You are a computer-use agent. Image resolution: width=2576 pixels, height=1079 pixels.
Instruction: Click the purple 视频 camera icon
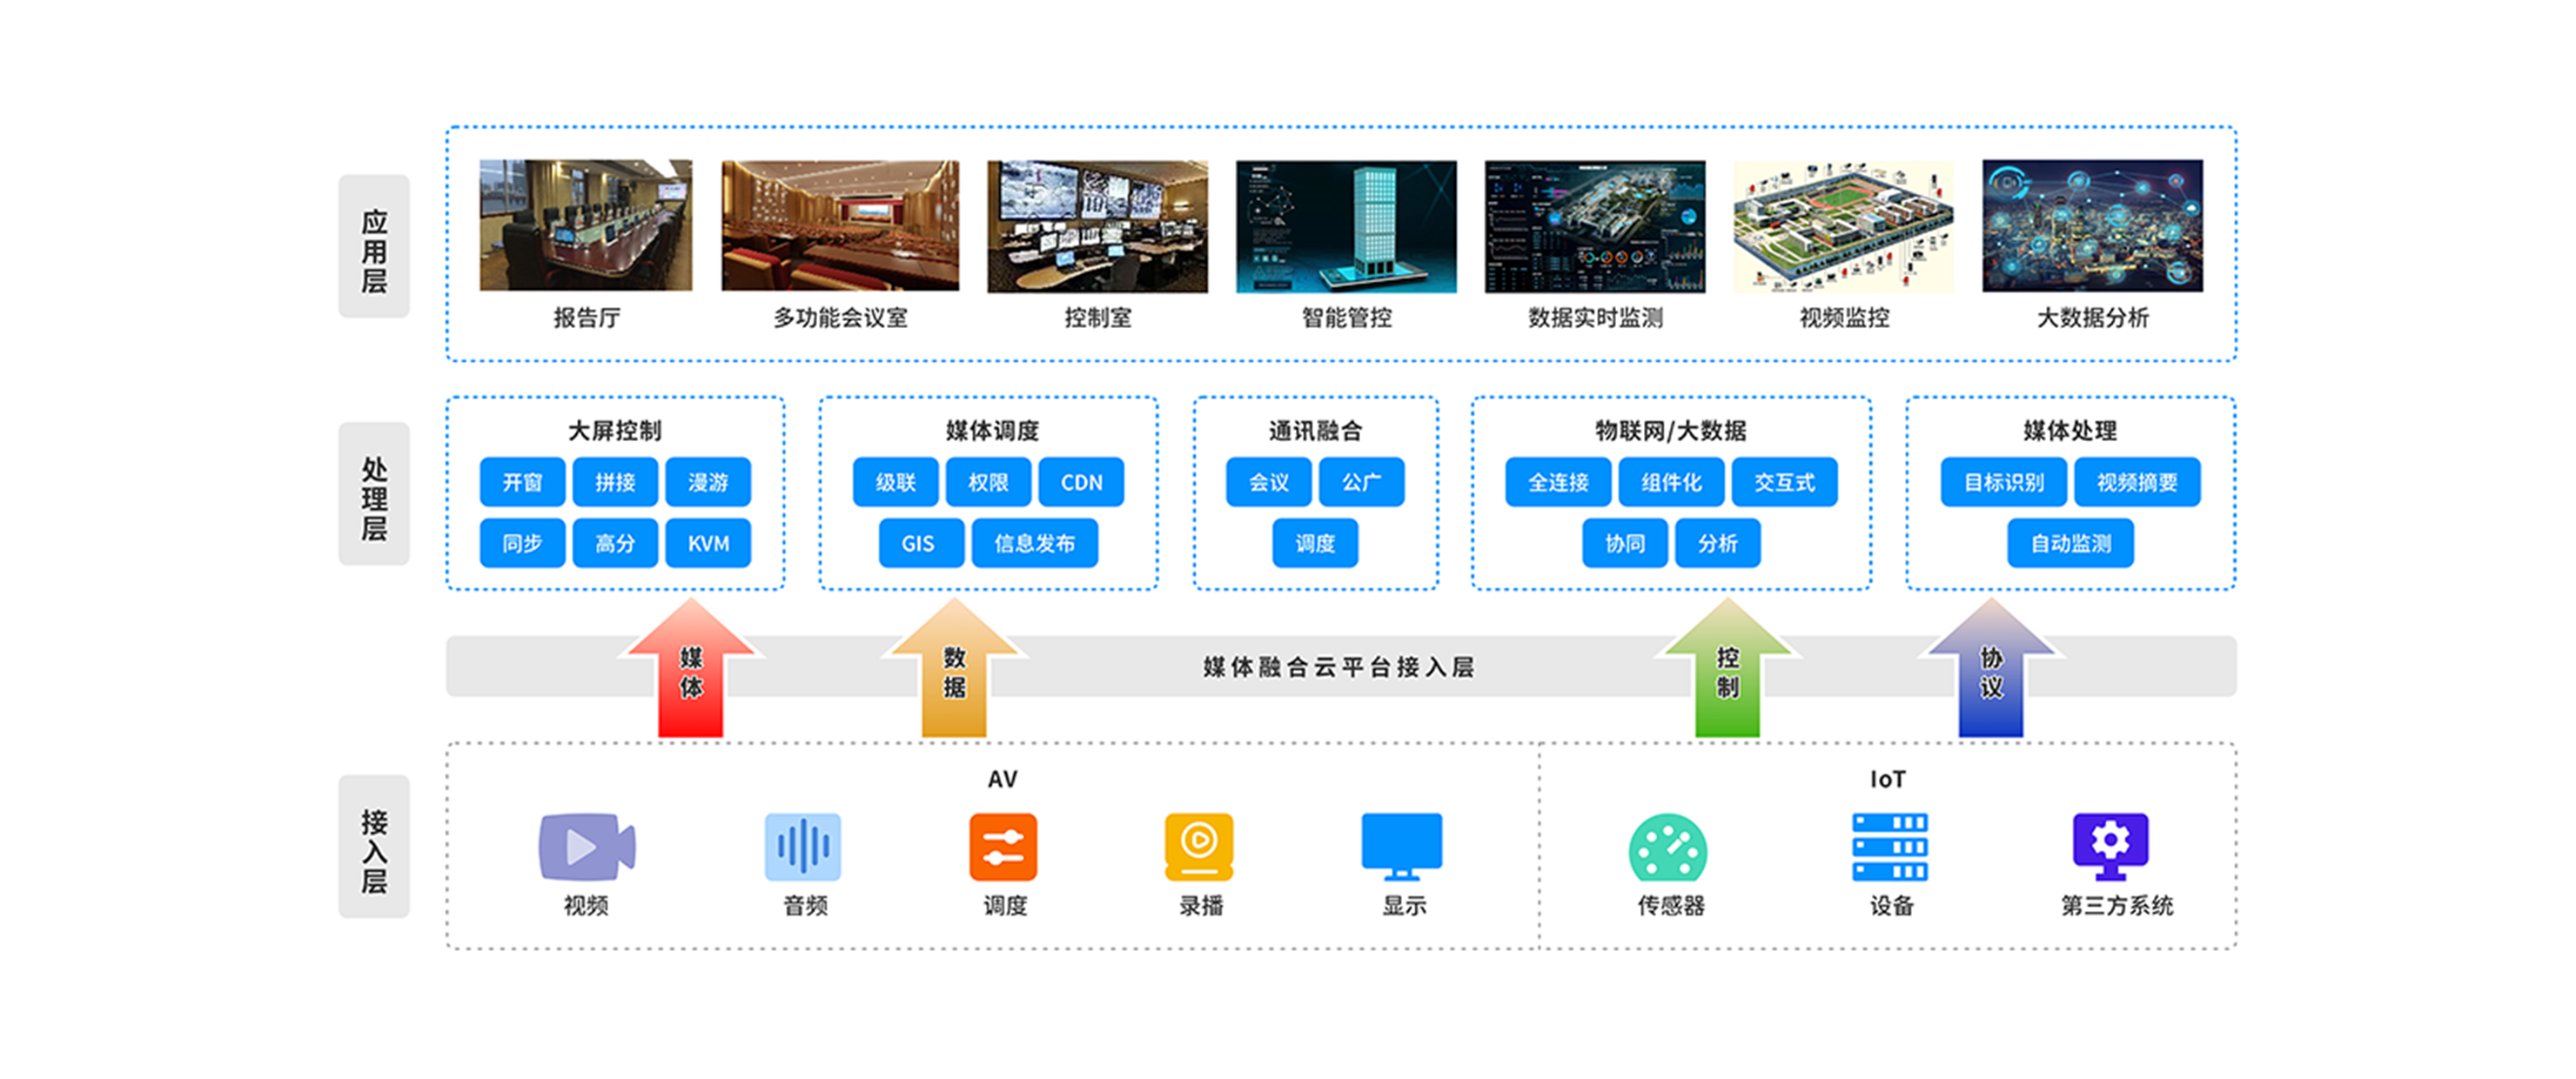click(x=587, y=846)
